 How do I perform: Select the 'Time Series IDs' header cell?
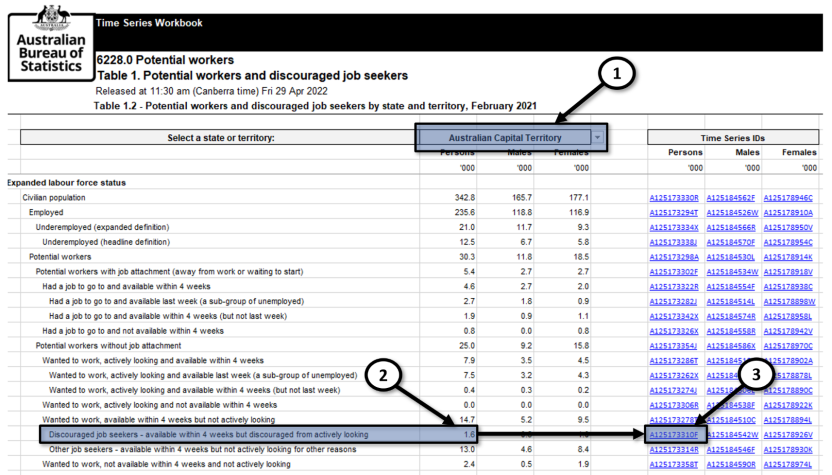[x=733, y=137]
